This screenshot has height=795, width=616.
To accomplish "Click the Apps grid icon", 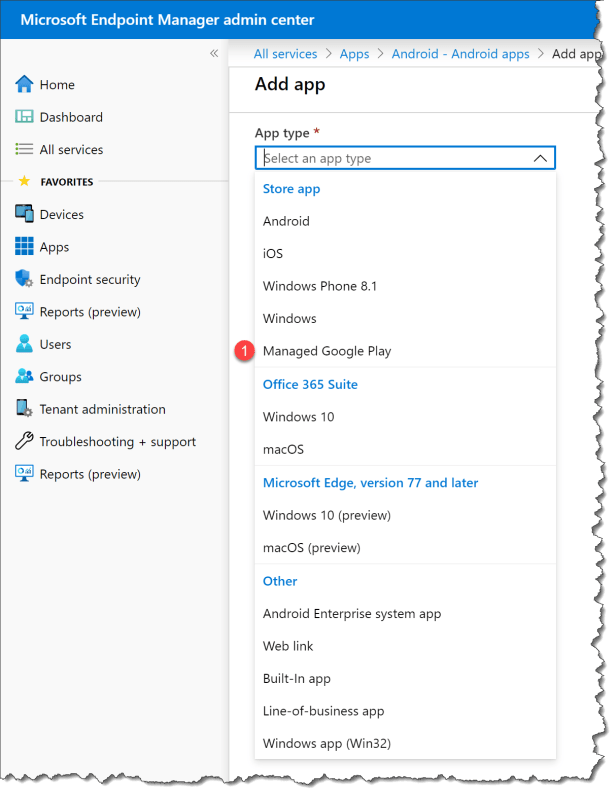I will tap(24, 246).
